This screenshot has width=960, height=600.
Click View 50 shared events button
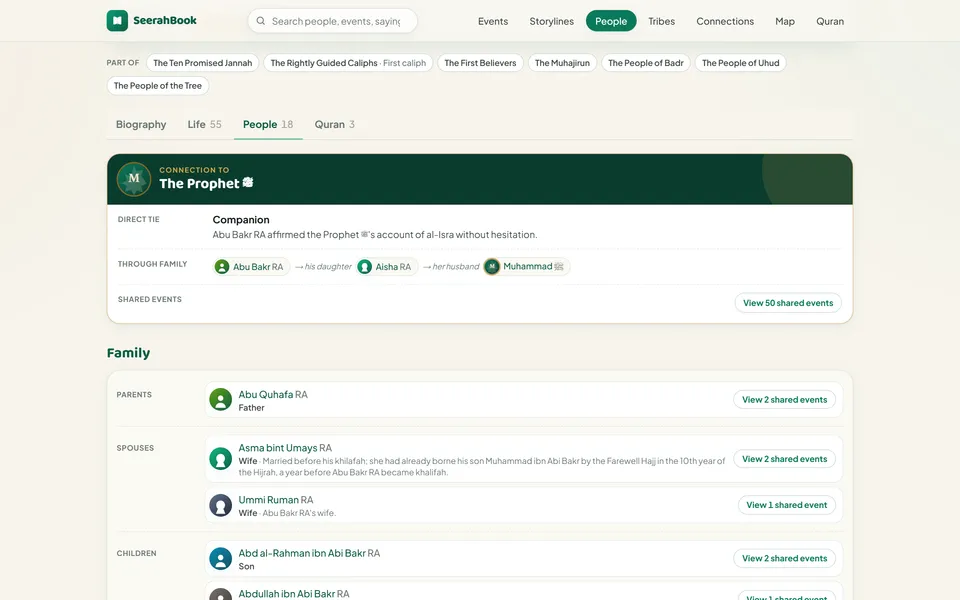click(788, 303)
